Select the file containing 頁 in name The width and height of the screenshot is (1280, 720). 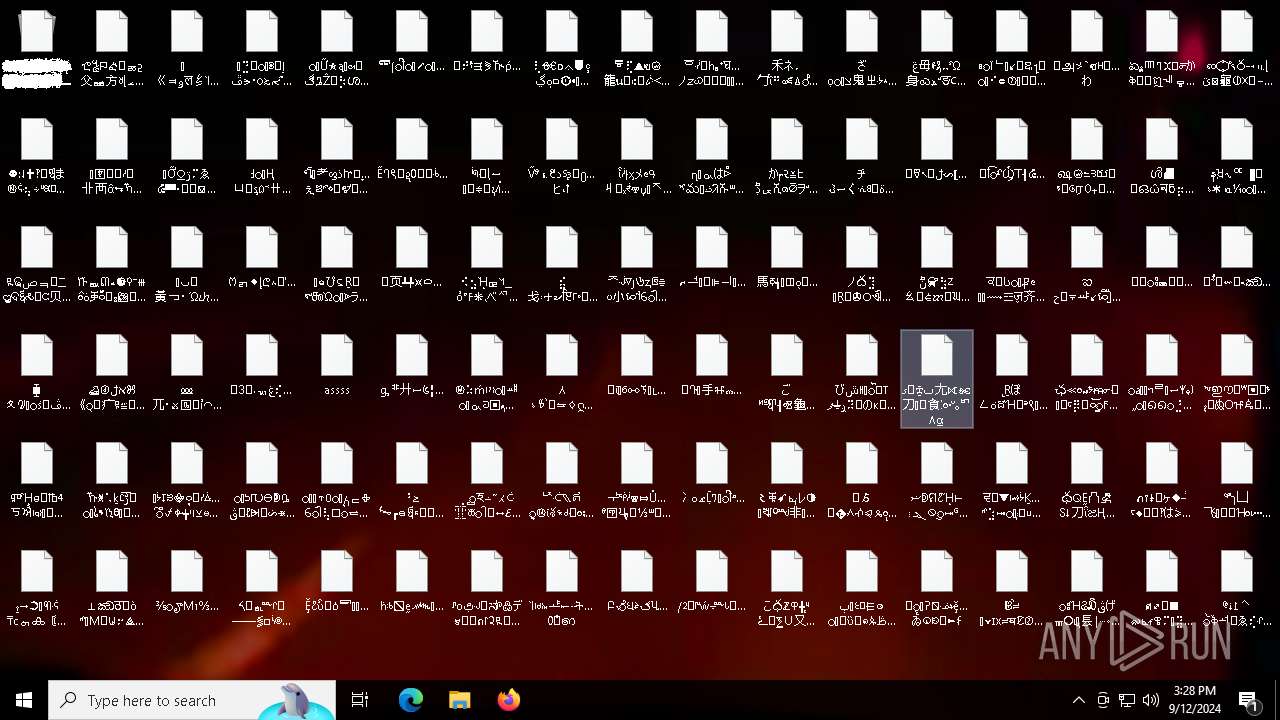[412, 258]
